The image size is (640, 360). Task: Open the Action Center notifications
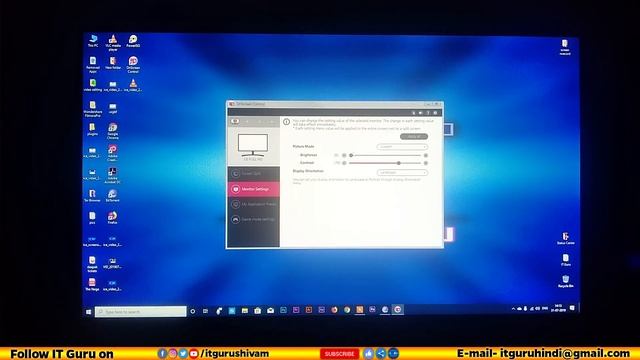coord(572,308)
